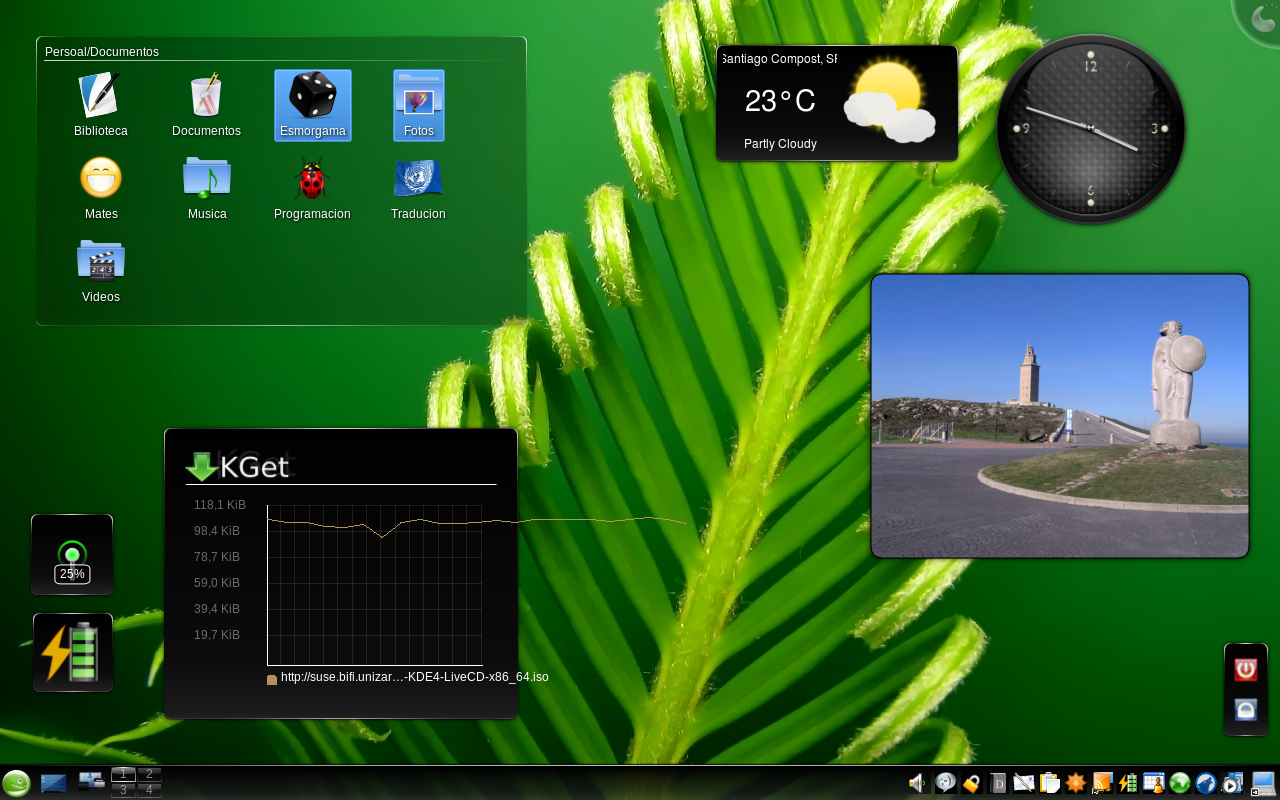Open the Klipper clipboard tray icon

(1049, 783)
